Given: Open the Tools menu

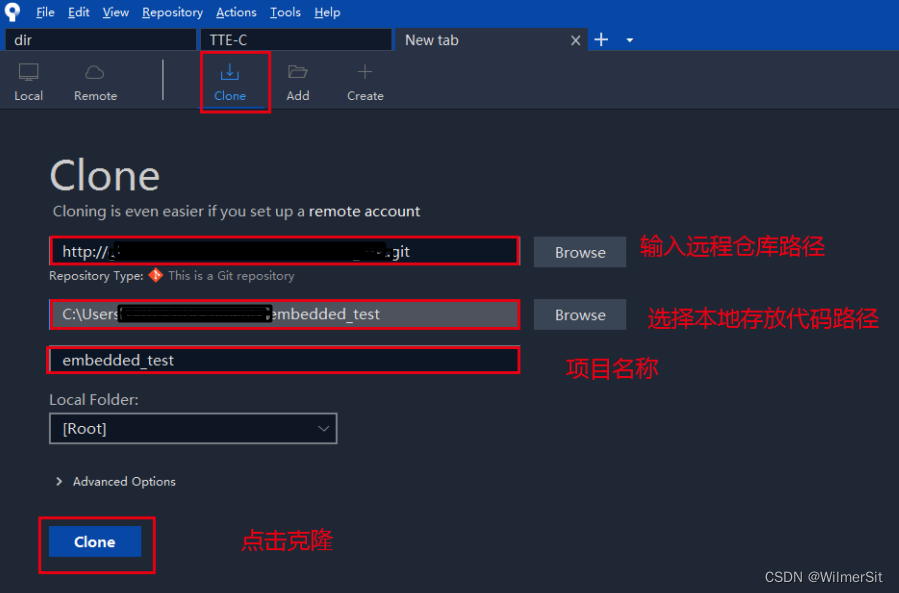Looking at the screenshot, I should point(285,12).
